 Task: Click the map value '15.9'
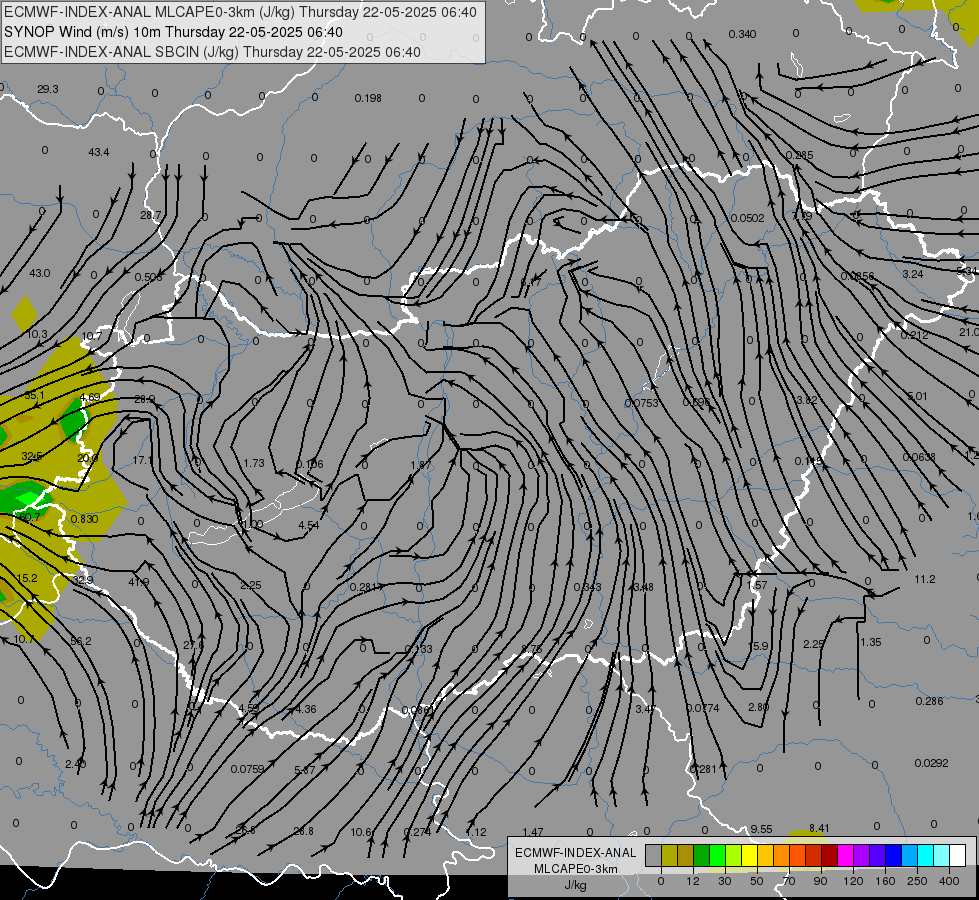click(759, 646)
